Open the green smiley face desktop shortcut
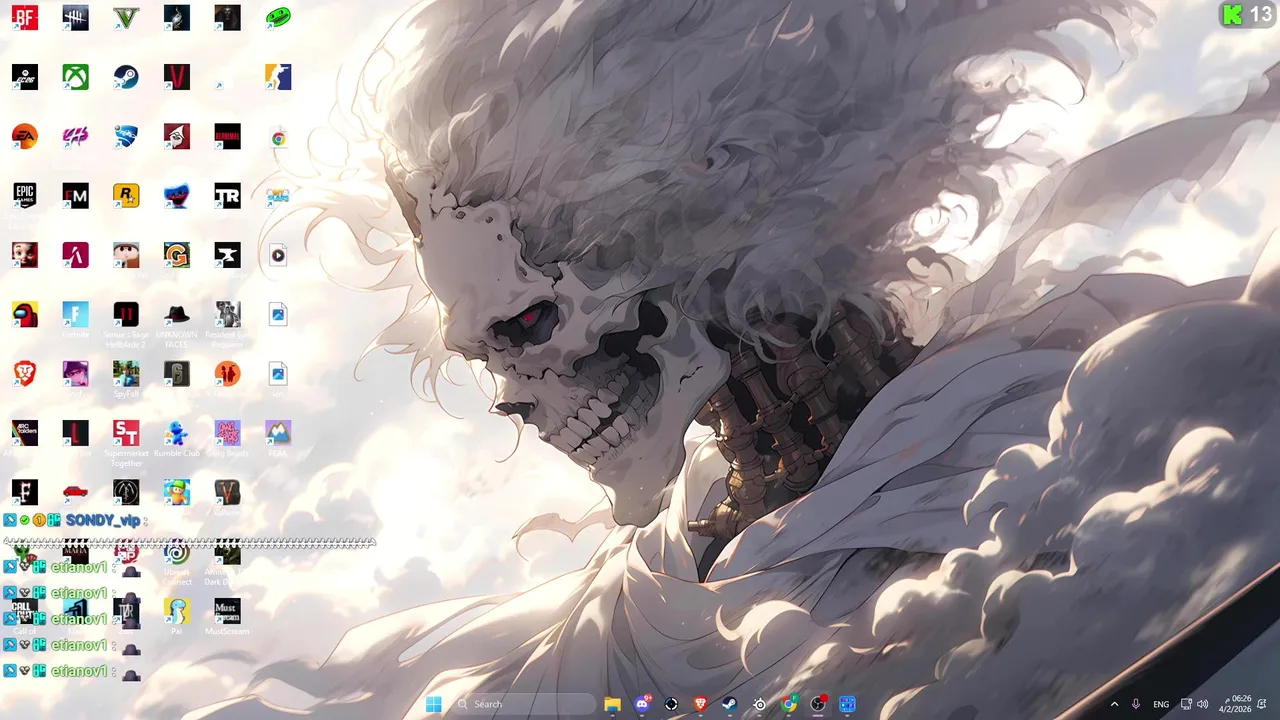This screenshot has width=1280, height=720. 278,17
